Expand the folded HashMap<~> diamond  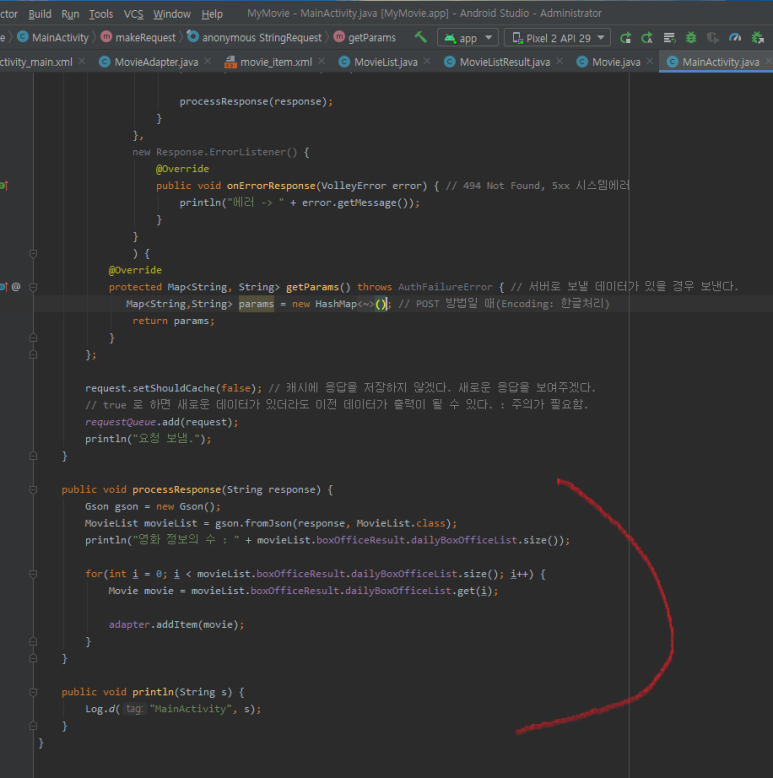(366, 304)
